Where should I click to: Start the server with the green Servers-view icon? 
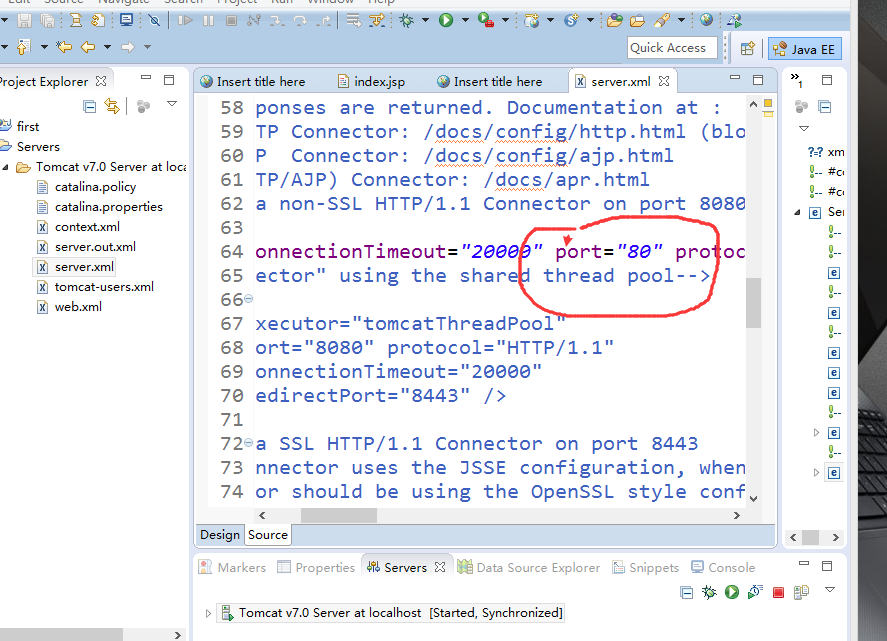tap(732, 592)
